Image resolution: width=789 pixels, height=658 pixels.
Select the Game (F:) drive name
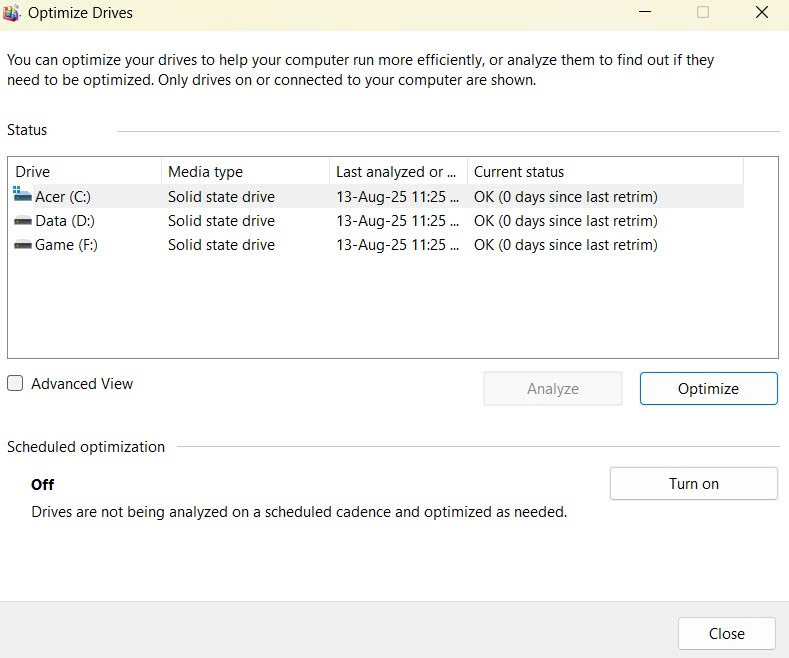point(67,245)
